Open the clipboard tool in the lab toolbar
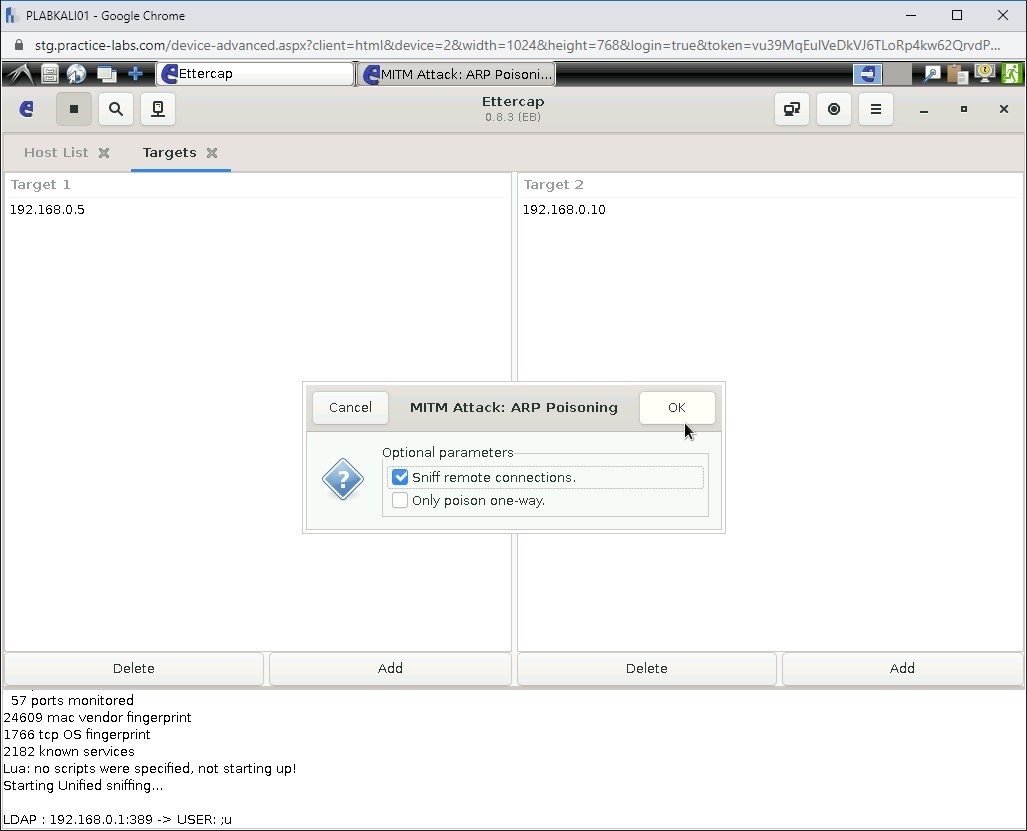The width and height of the screenshot is (1027, 831). pos(956,73)
